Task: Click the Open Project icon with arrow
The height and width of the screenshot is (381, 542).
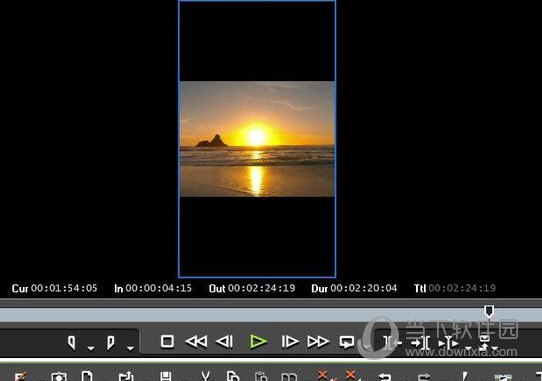Action: pos(126,376)
